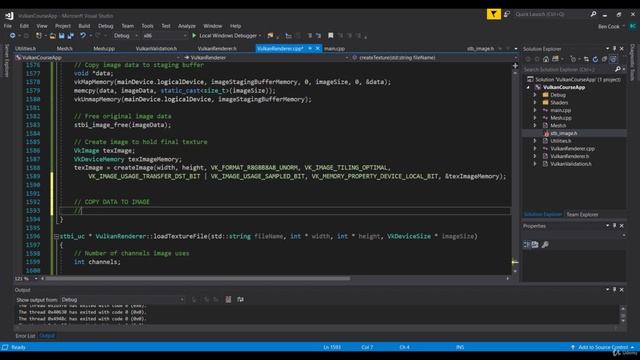This screenshot has width=640, height=360.
Task: Expand the Shaders folder node
Action: [x=535, y=102]
